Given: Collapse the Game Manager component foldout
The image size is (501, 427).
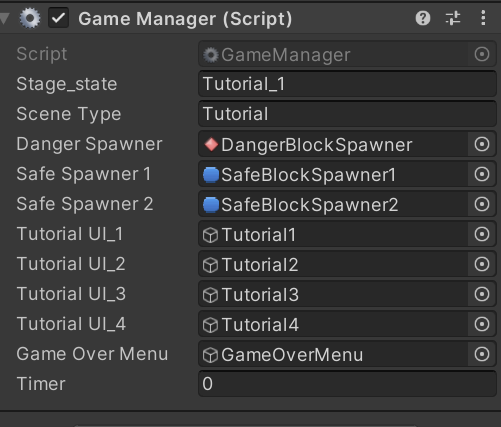Looking at the screenshot, I should click(x=5, y=18).
